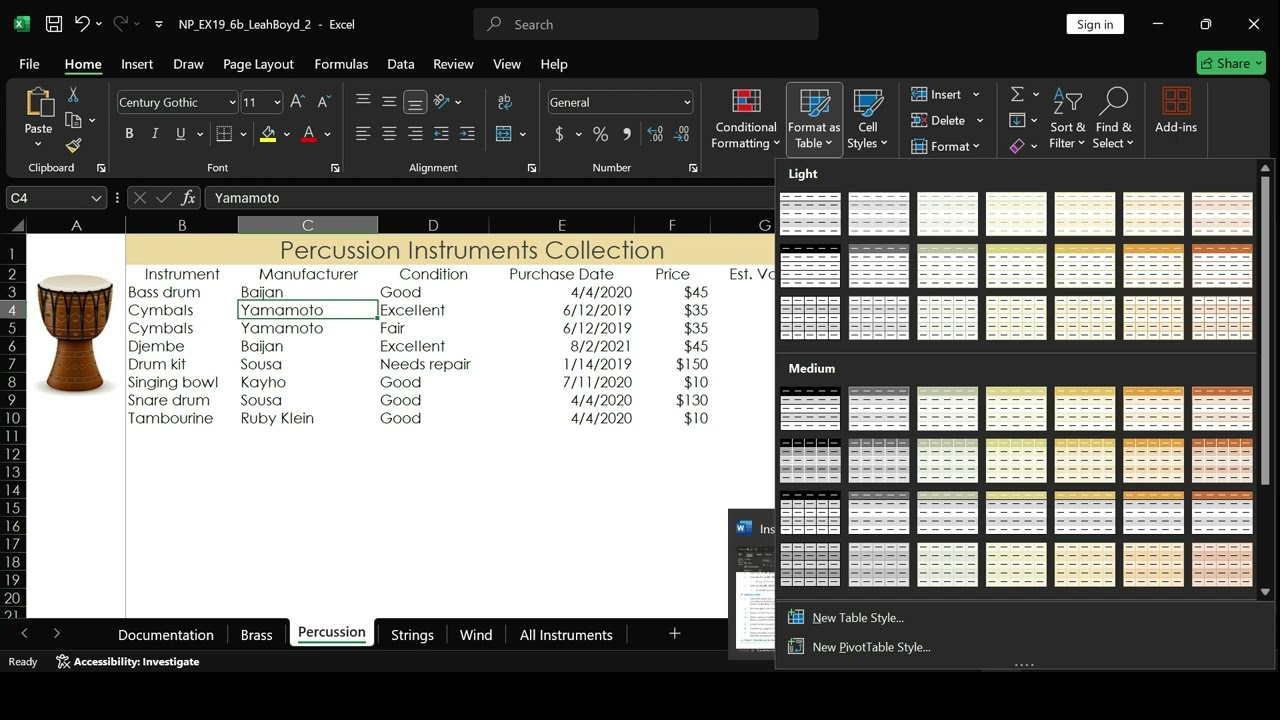Apply Borders to the selected cell

[224, 134]
